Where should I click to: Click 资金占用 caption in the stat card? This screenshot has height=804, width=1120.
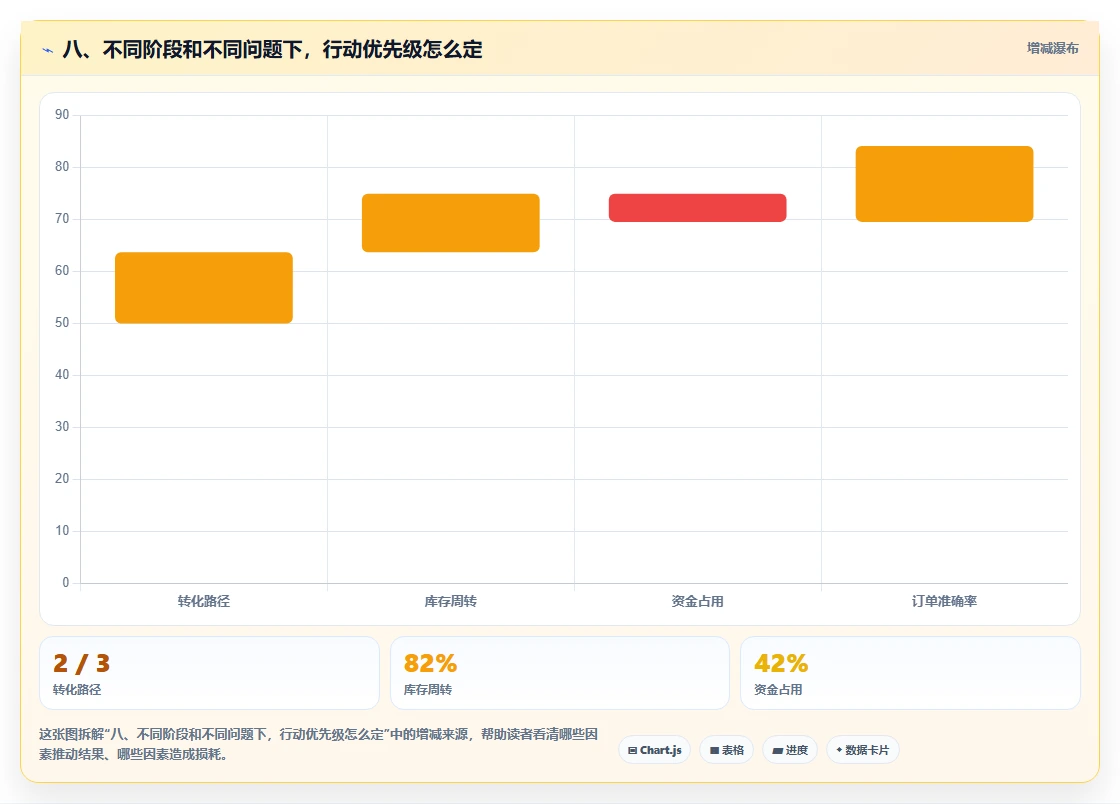(x=779, y=690)
